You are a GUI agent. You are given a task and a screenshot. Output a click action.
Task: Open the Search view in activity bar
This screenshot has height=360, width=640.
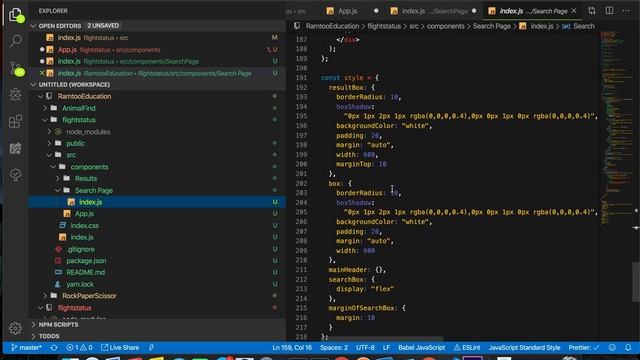(16, 41)
